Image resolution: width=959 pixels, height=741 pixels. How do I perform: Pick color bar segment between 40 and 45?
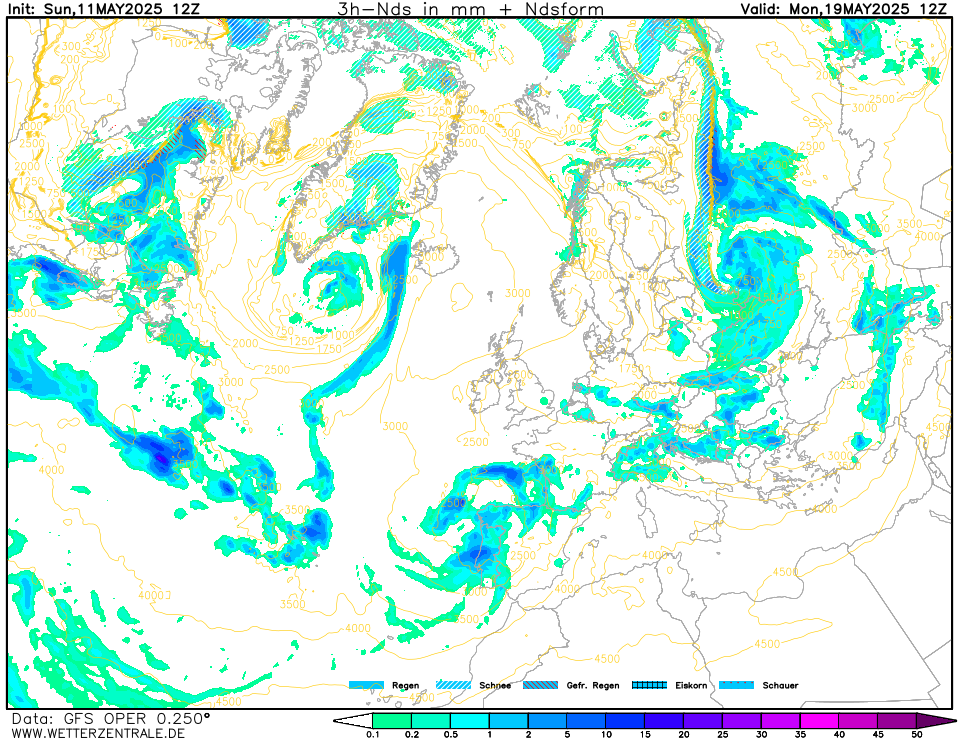coord(859,721)
